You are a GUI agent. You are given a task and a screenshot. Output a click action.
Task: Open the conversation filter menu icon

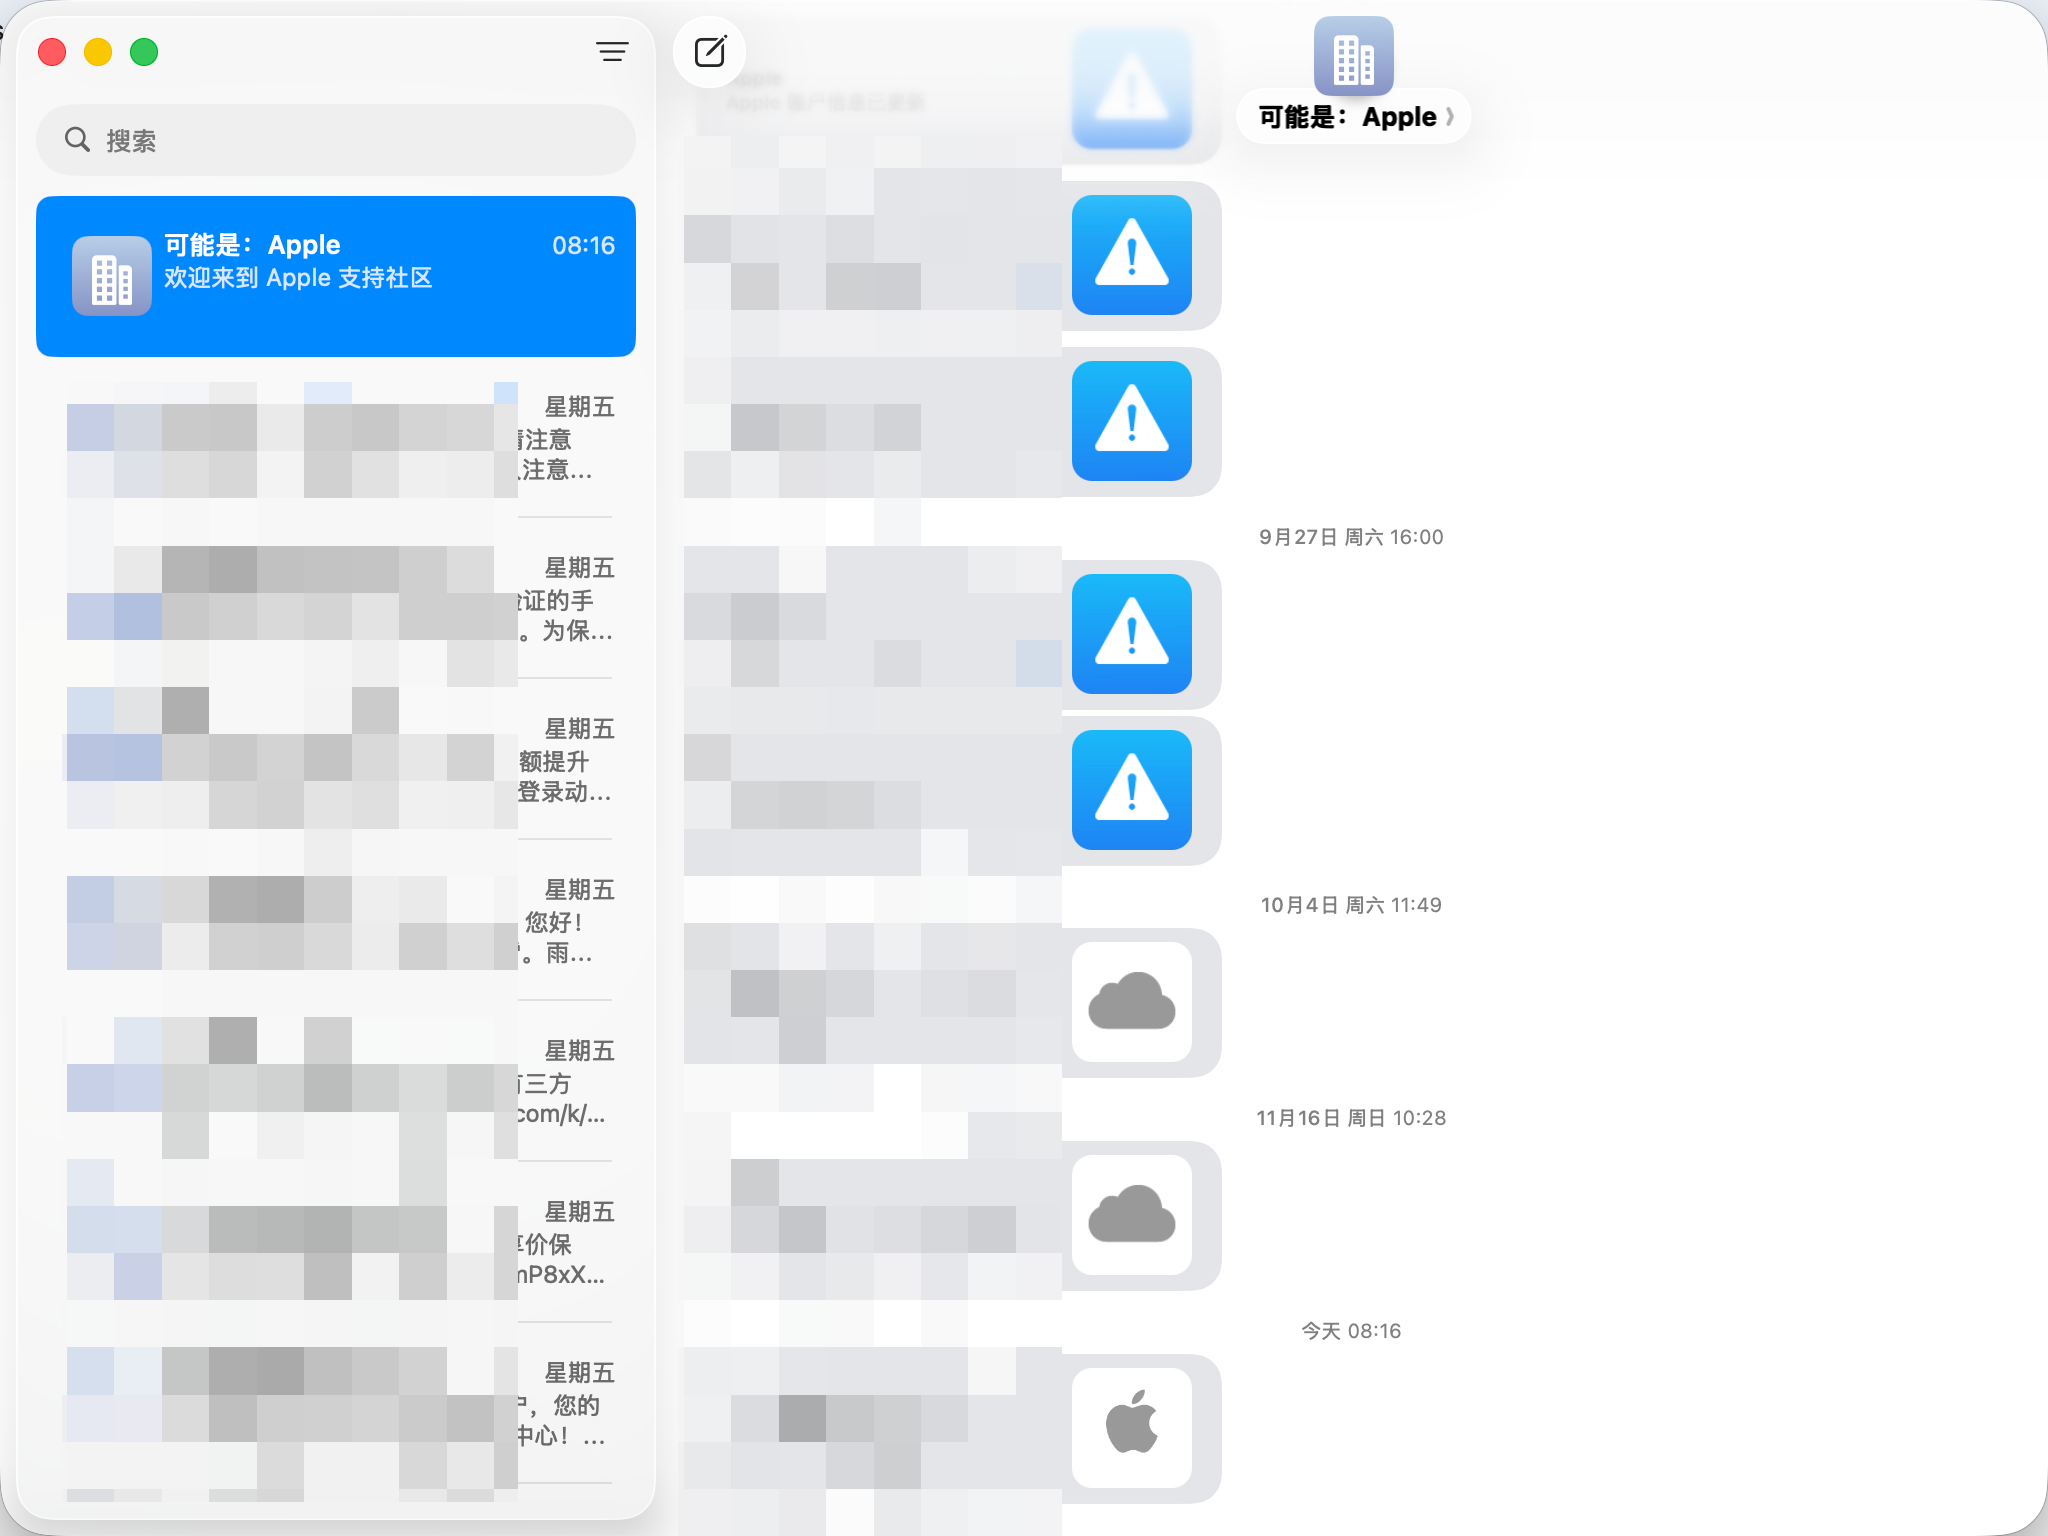click(612, 52)
